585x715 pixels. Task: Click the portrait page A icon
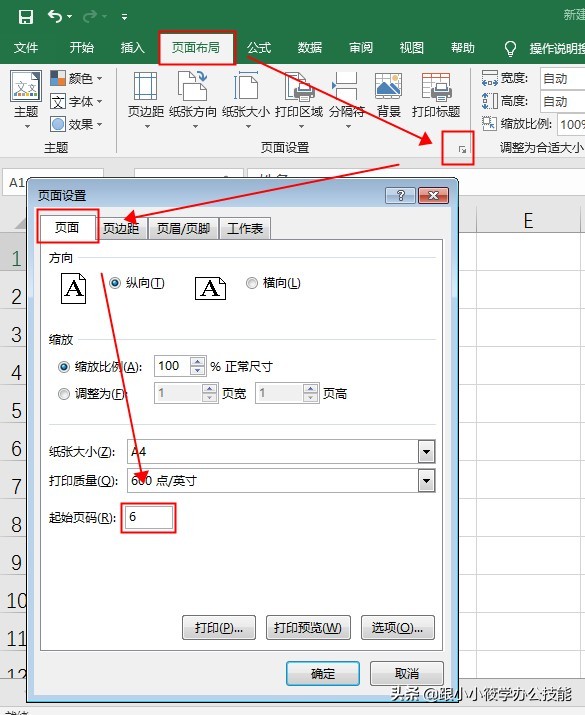73,288
